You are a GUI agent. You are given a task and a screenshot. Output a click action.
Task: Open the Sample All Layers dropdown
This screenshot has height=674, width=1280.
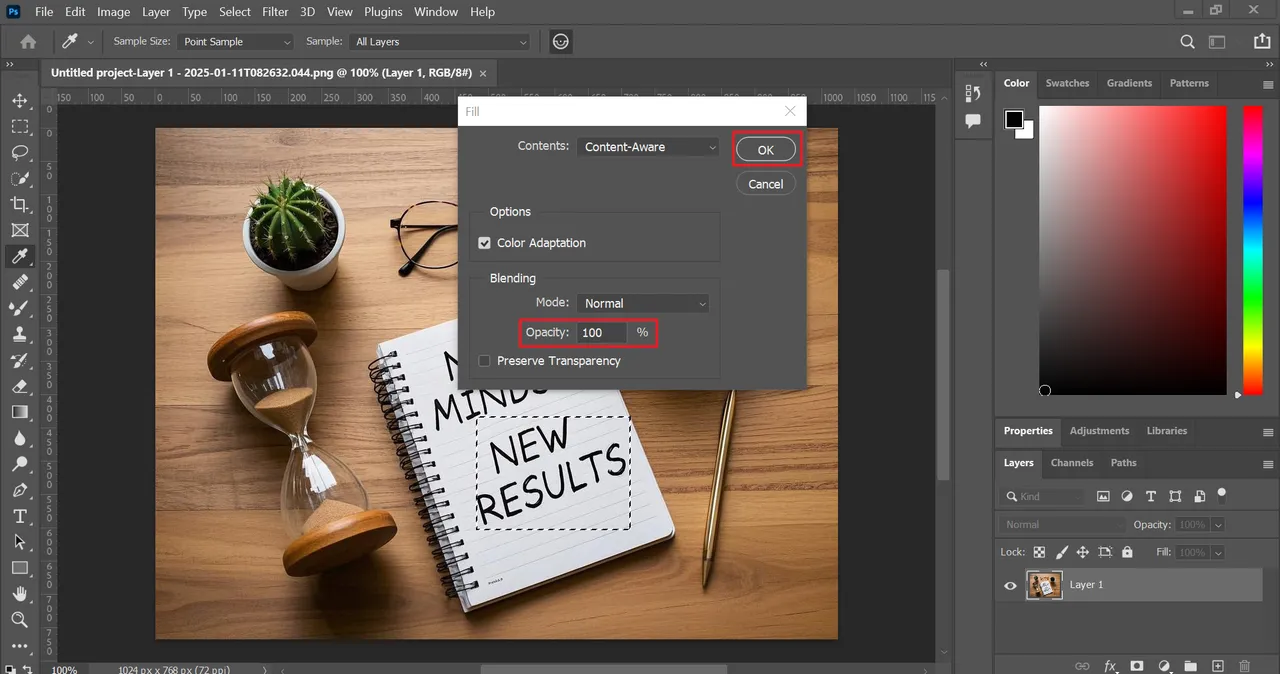439,42
